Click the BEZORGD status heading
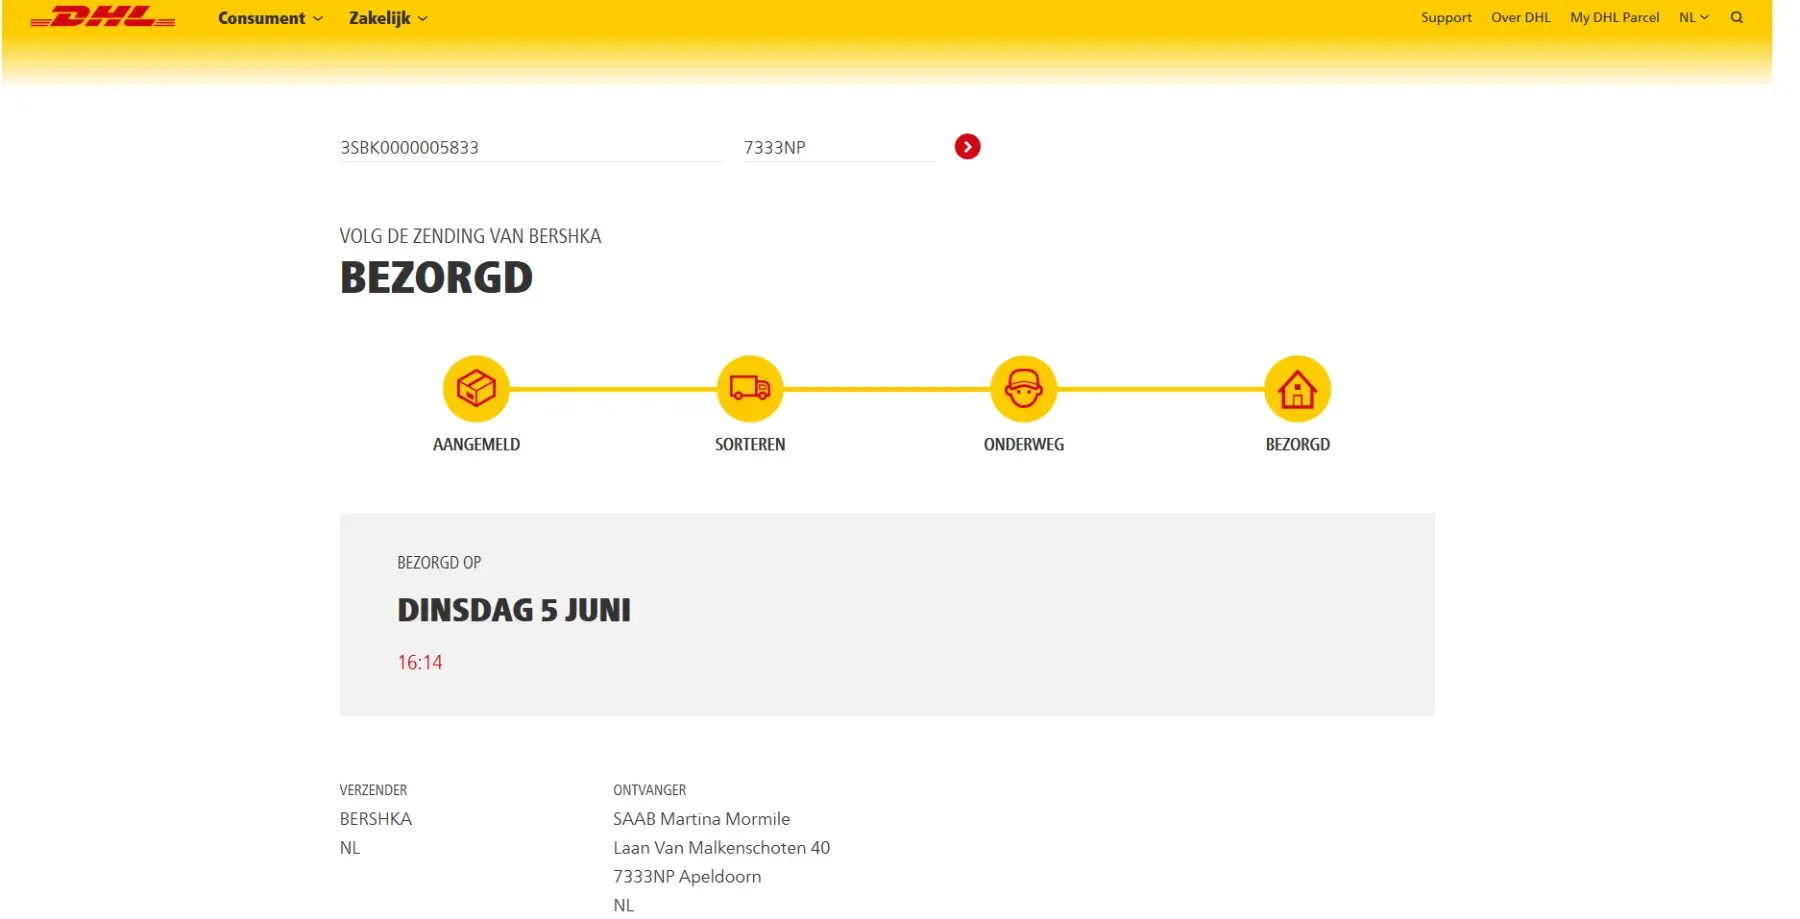 coord(436,277)
